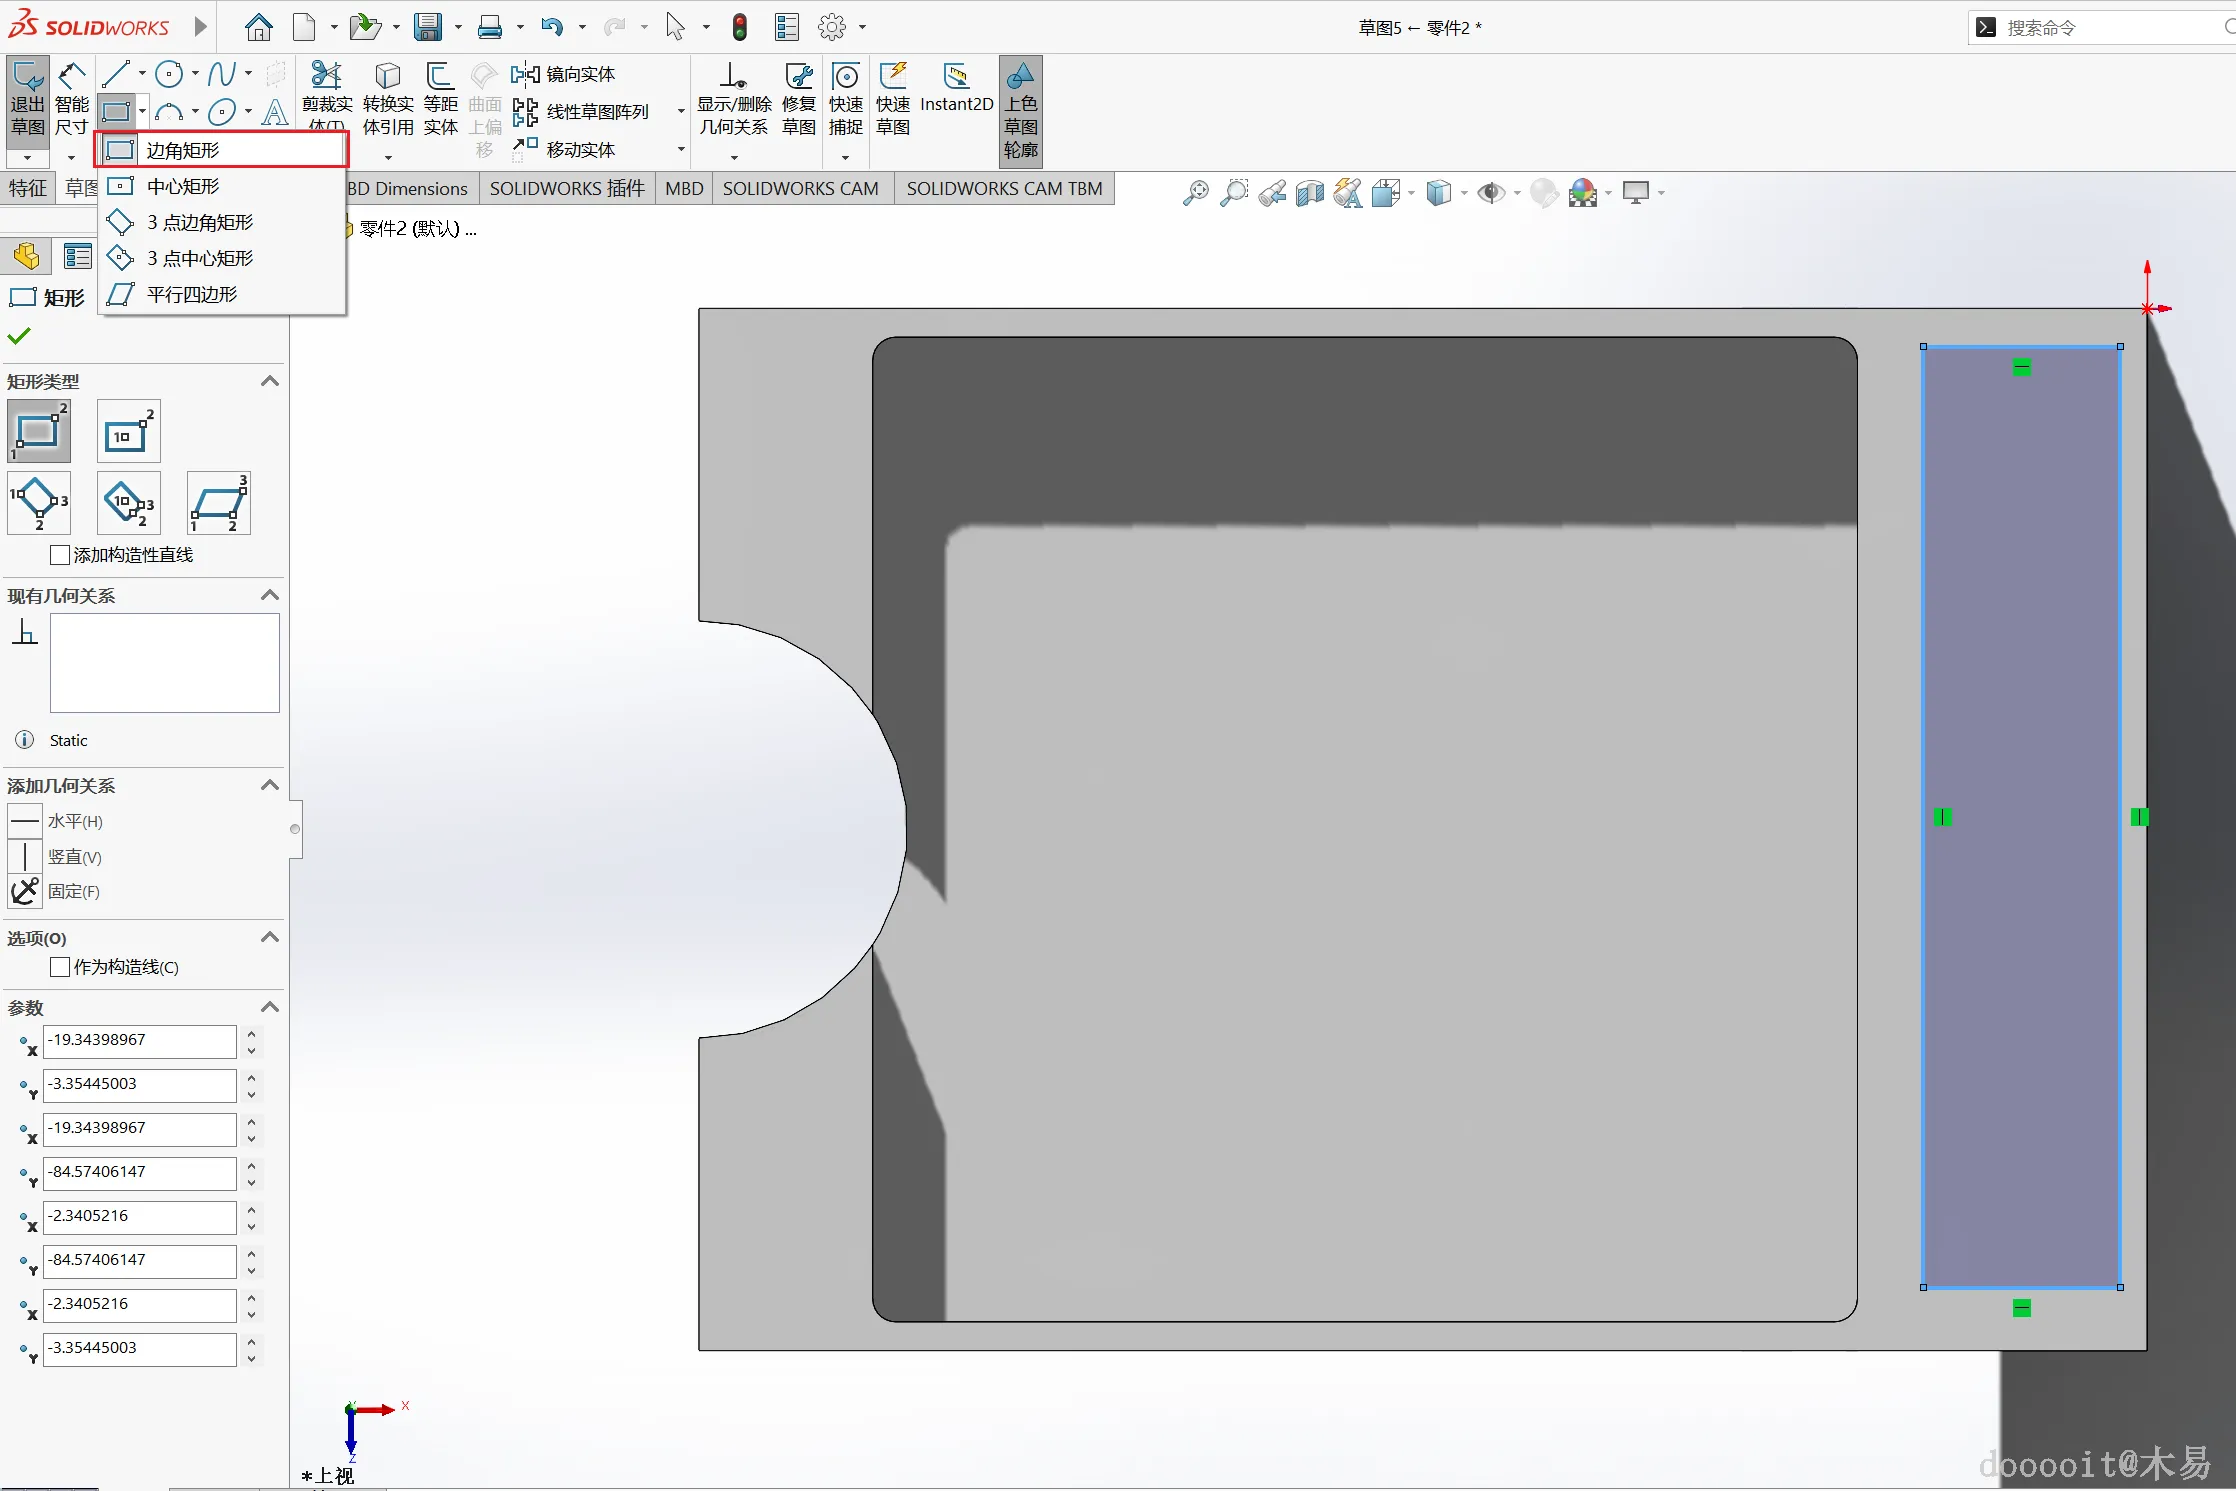Collapse the 矩形类型 section
The image size is (2236, 1491).
click(269, 381)
